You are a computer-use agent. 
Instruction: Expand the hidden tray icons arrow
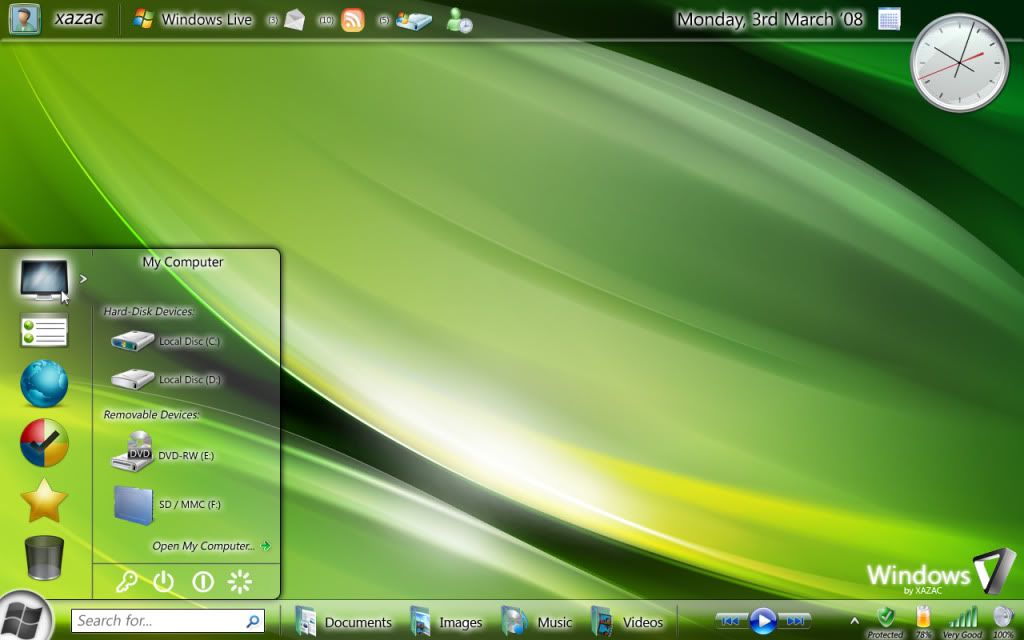(x=855, y=622)
